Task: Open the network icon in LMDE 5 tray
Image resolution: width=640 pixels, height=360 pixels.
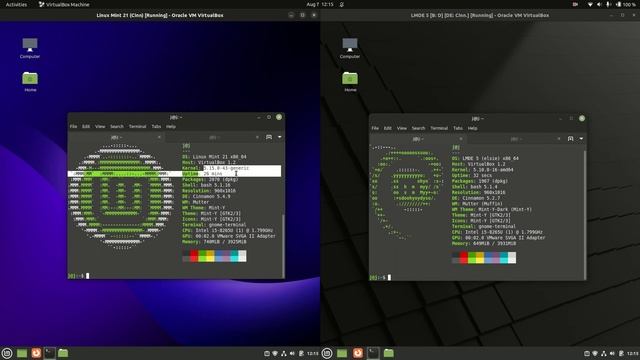Action: point(604,353)
